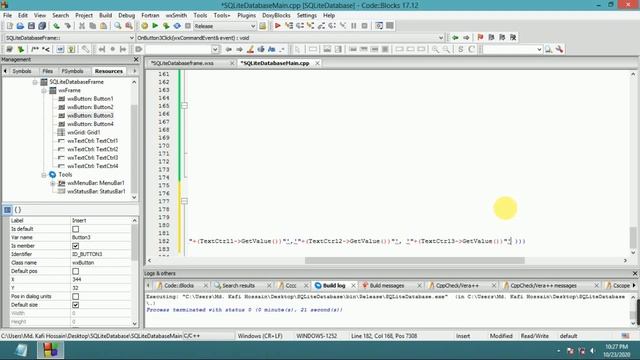Select wxButton: Button3 in resource tree
Image resolution: width=640 pixels, height=360 pixels.
(90, 116)
